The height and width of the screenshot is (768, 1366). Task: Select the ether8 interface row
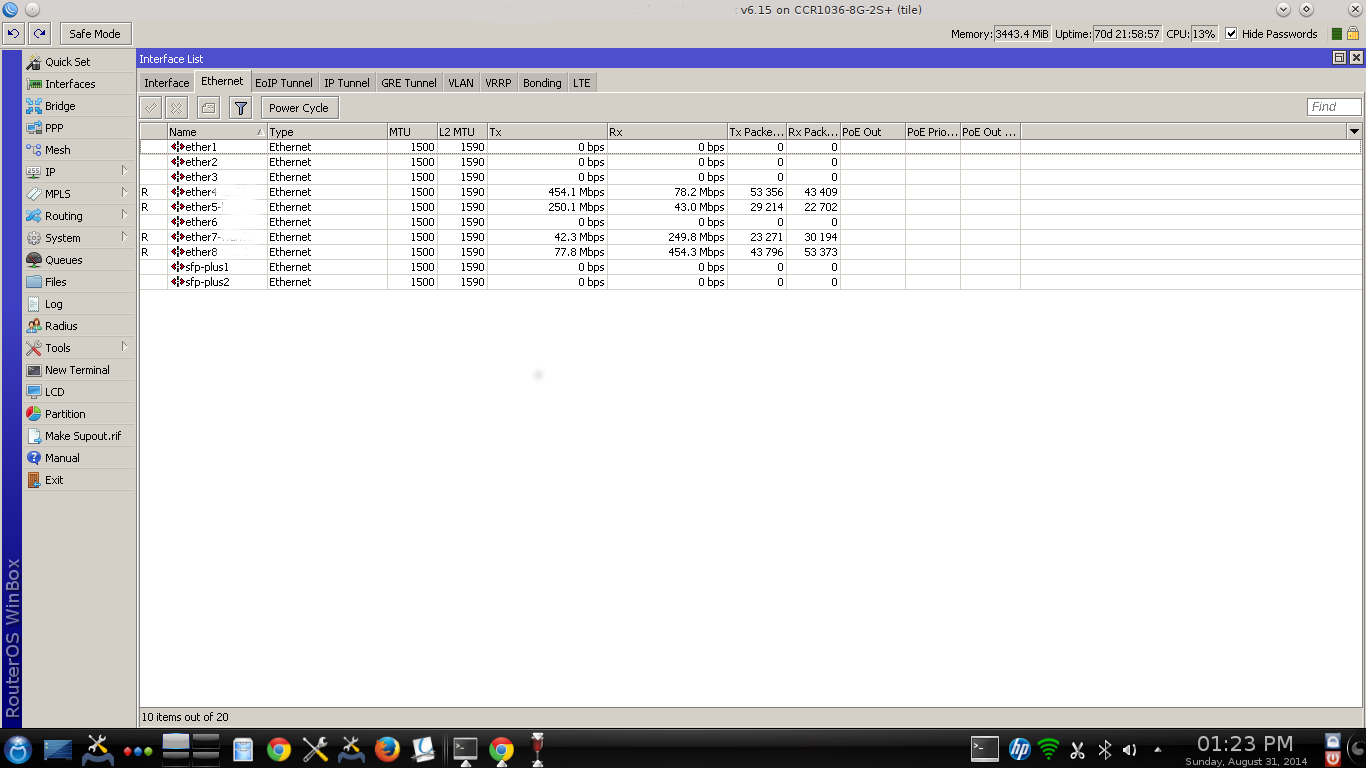(x=750, y=252)
